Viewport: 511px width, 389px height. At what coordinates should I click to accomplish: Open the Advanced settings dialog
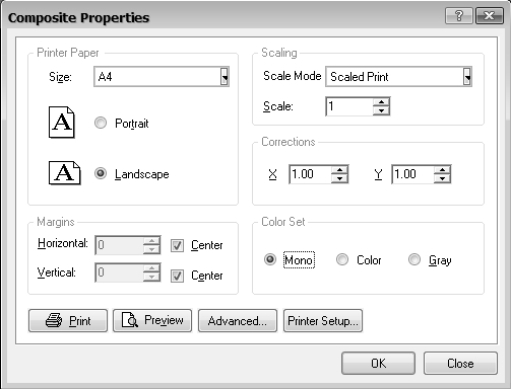coord(237,321)
